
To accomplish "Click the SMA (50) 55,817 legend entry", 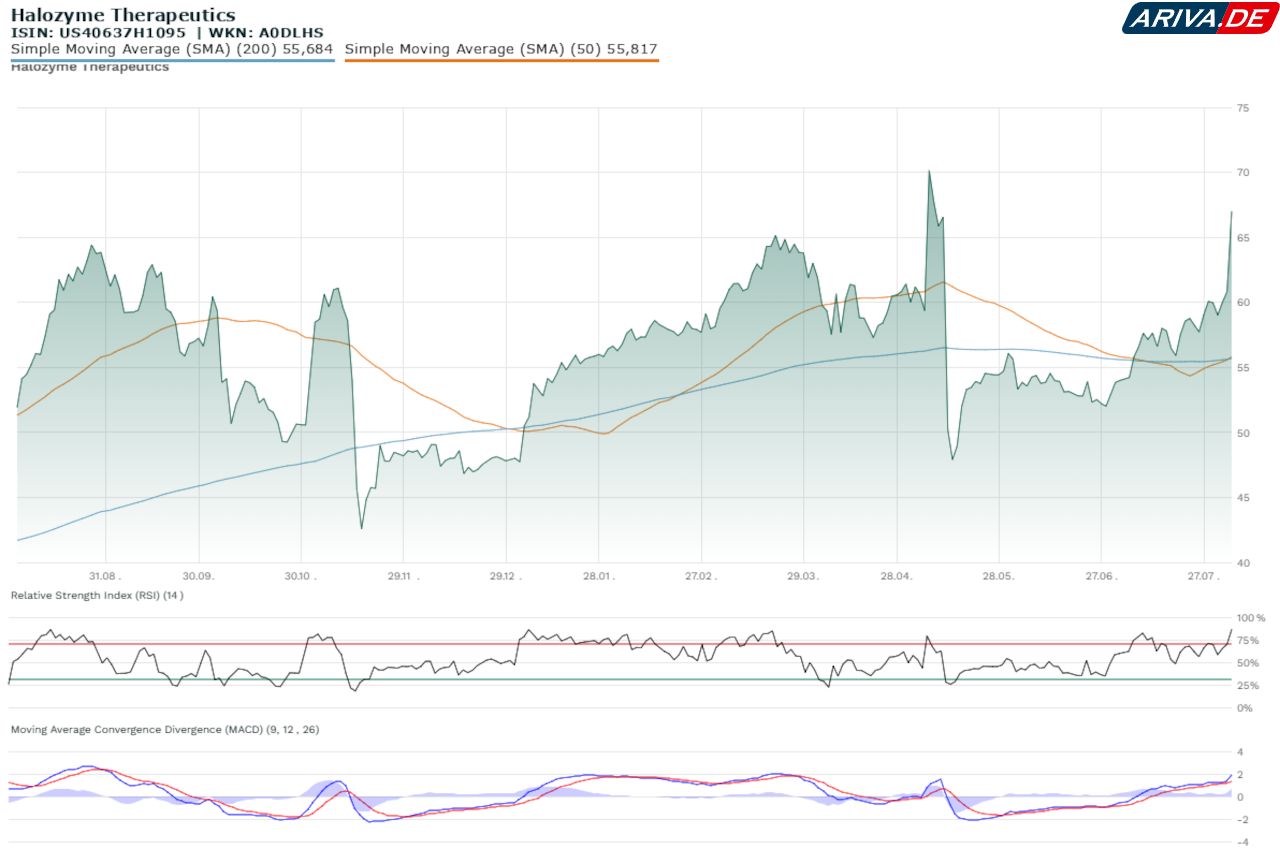I will pyautogui.click(x=501, y=48).
